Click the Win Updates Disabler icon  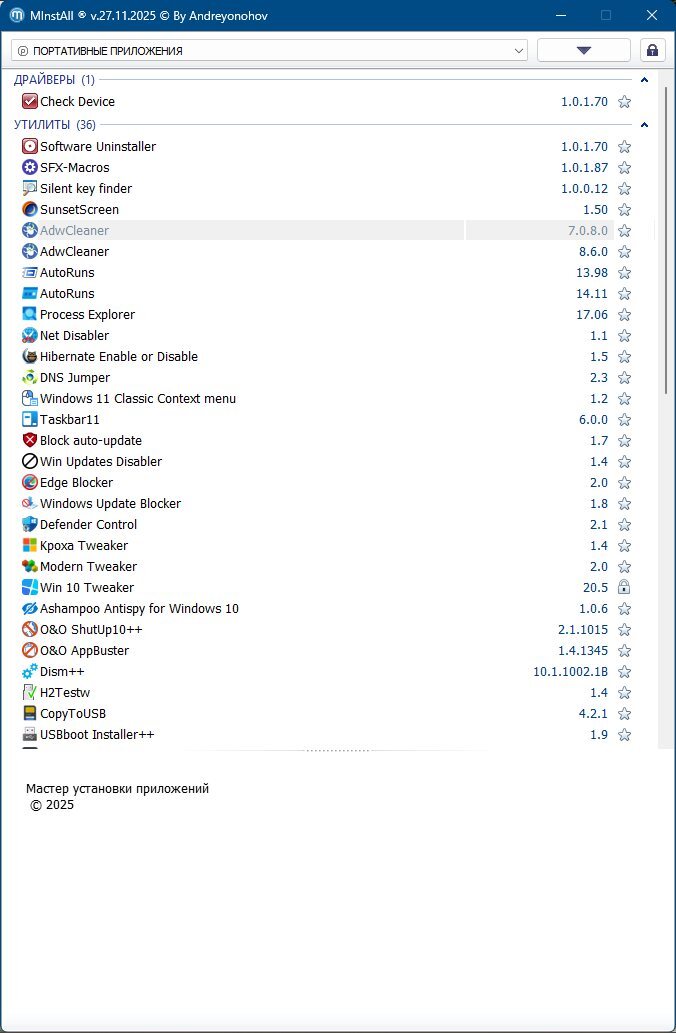point(29,461)
